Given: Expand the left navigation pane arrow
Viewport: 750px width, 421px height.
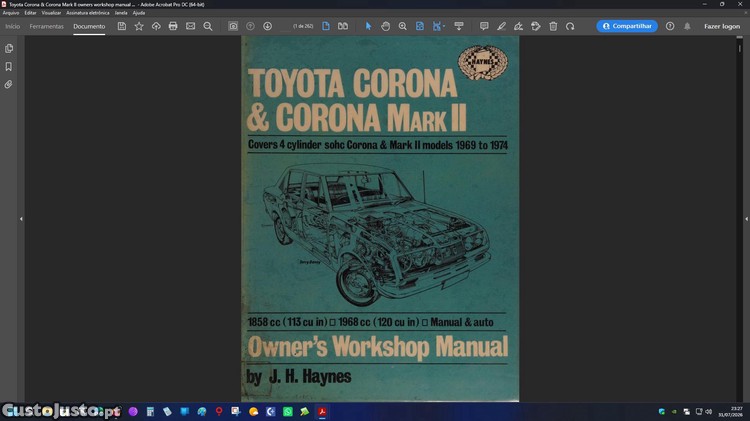Looking at the screenshot, I should coord(21,219).
